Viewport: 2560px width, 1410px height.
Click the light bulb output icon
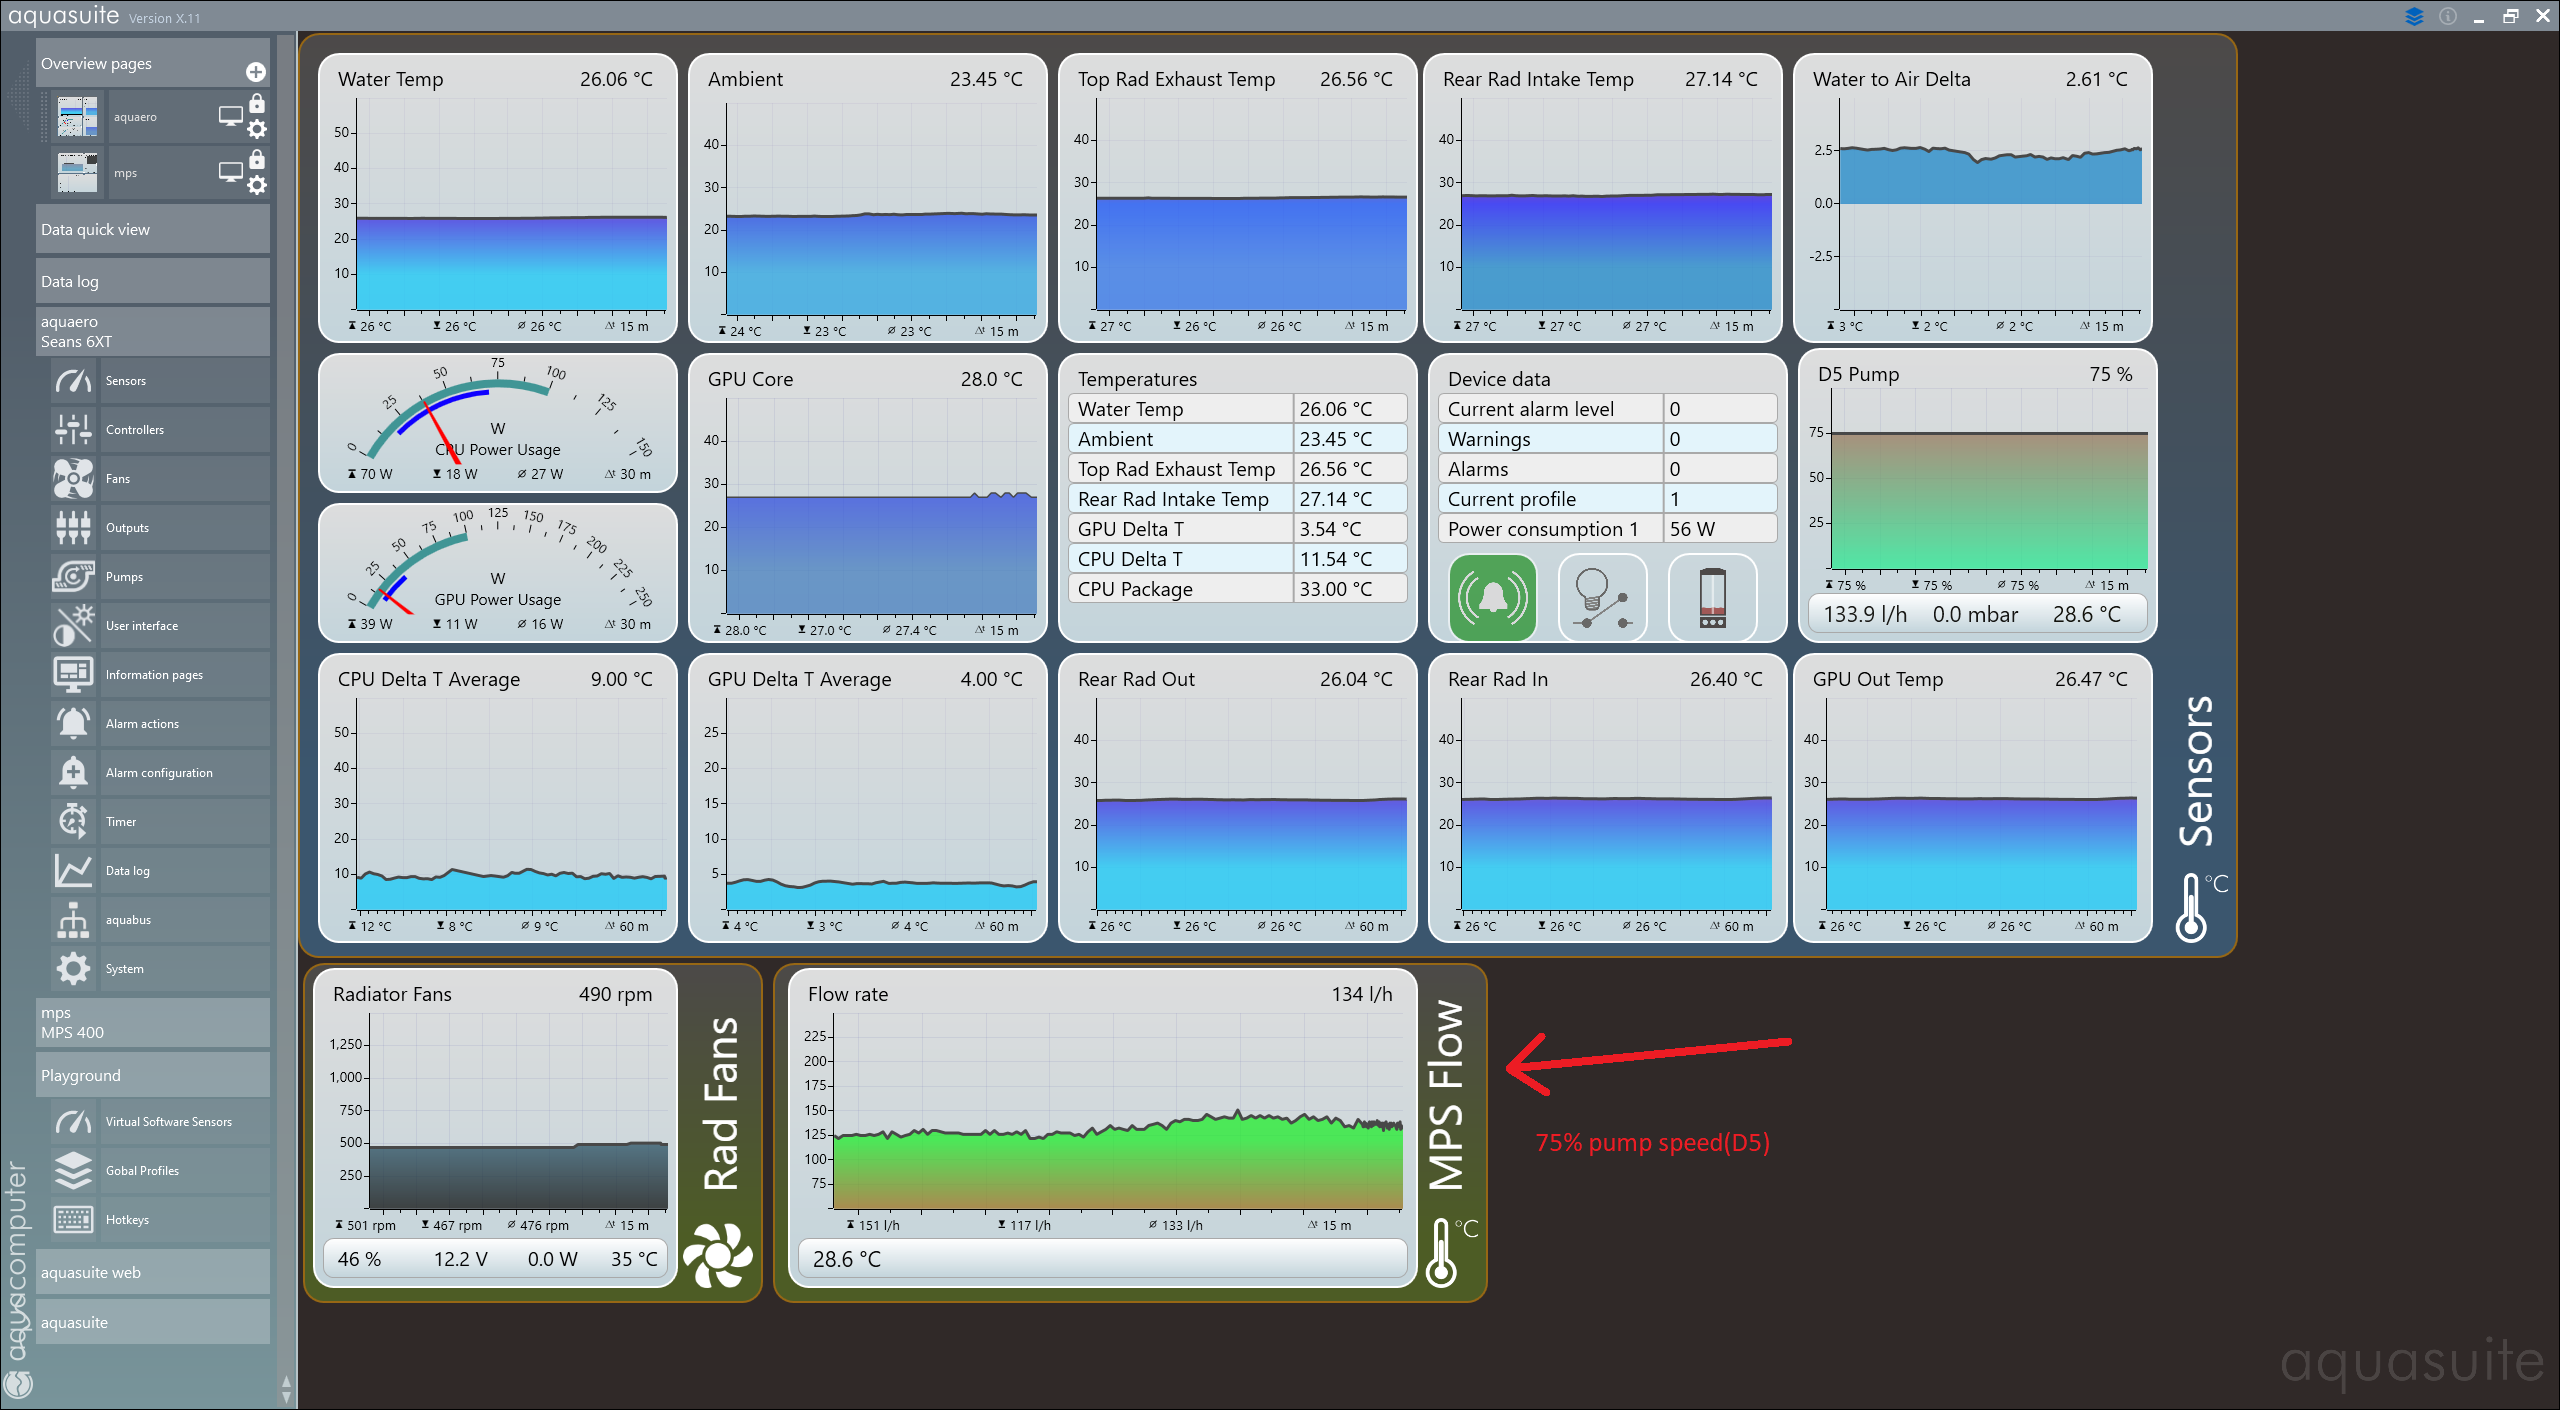coord(1602,598)
